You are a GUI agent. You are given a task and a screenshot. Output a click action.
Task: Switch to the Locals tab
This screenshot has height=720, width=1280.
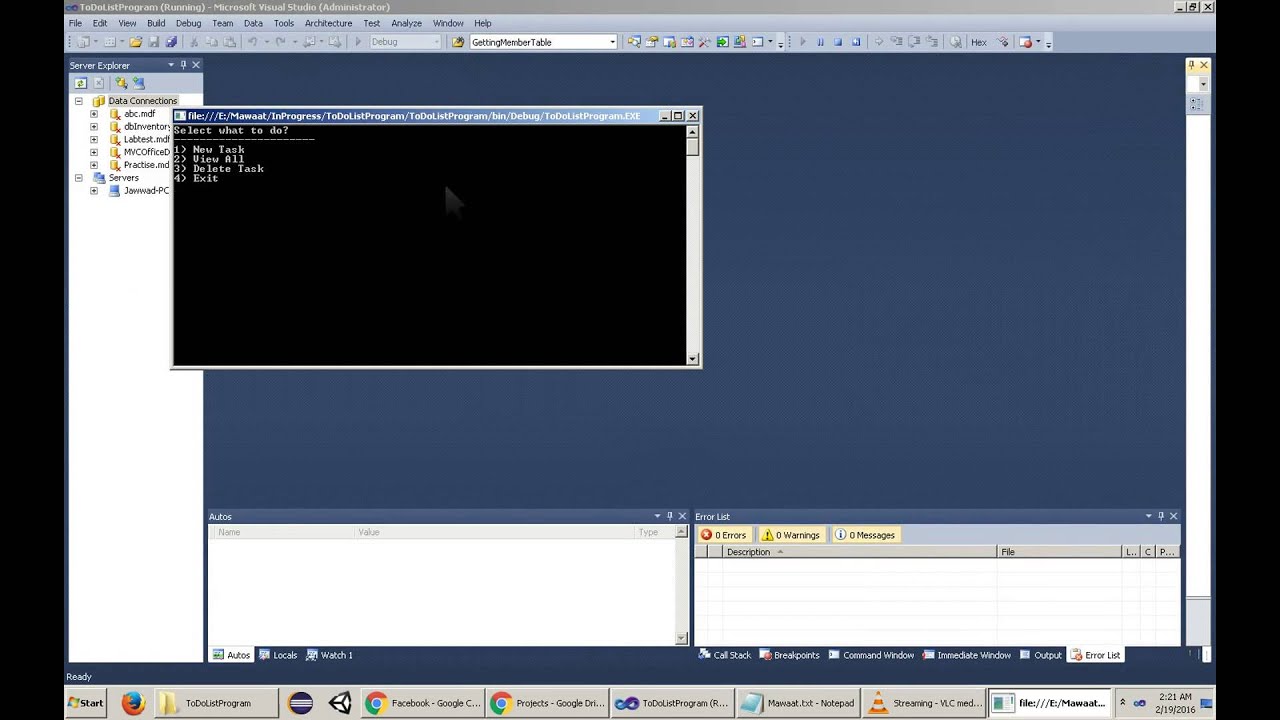click(x=278, y=655)
